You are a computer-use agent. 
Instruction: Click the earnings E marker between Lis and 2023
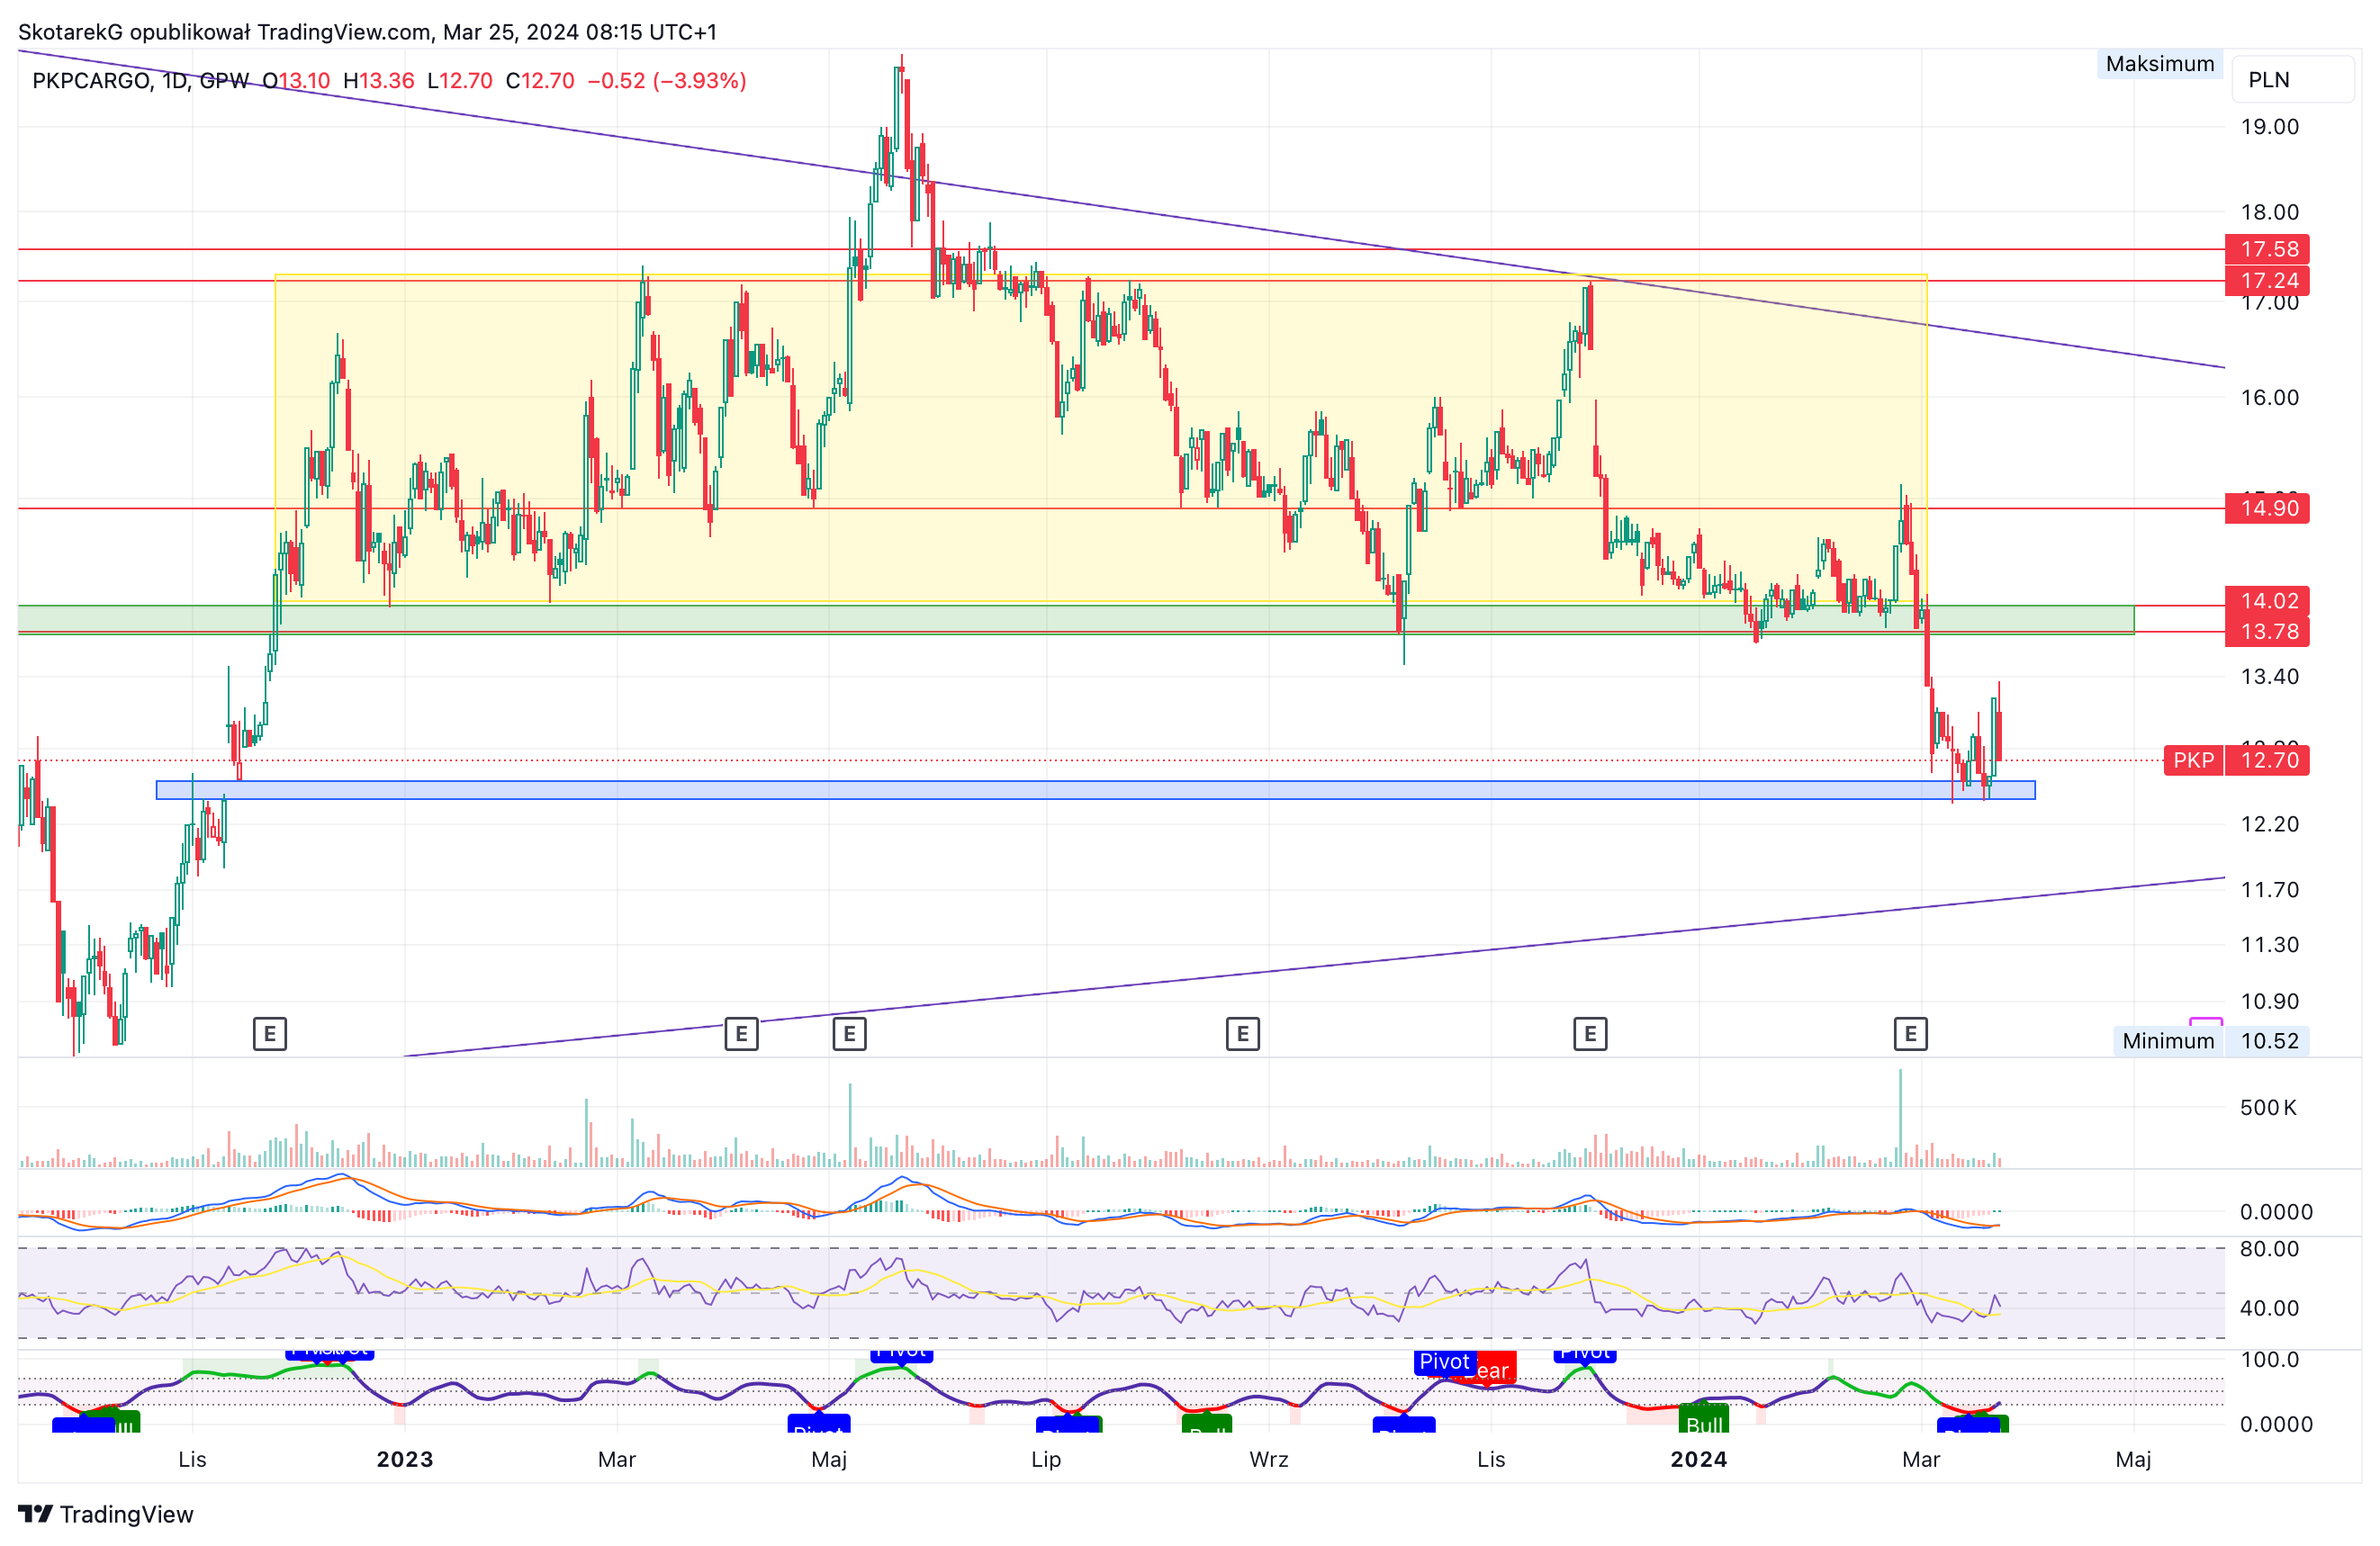point(270,1034)
